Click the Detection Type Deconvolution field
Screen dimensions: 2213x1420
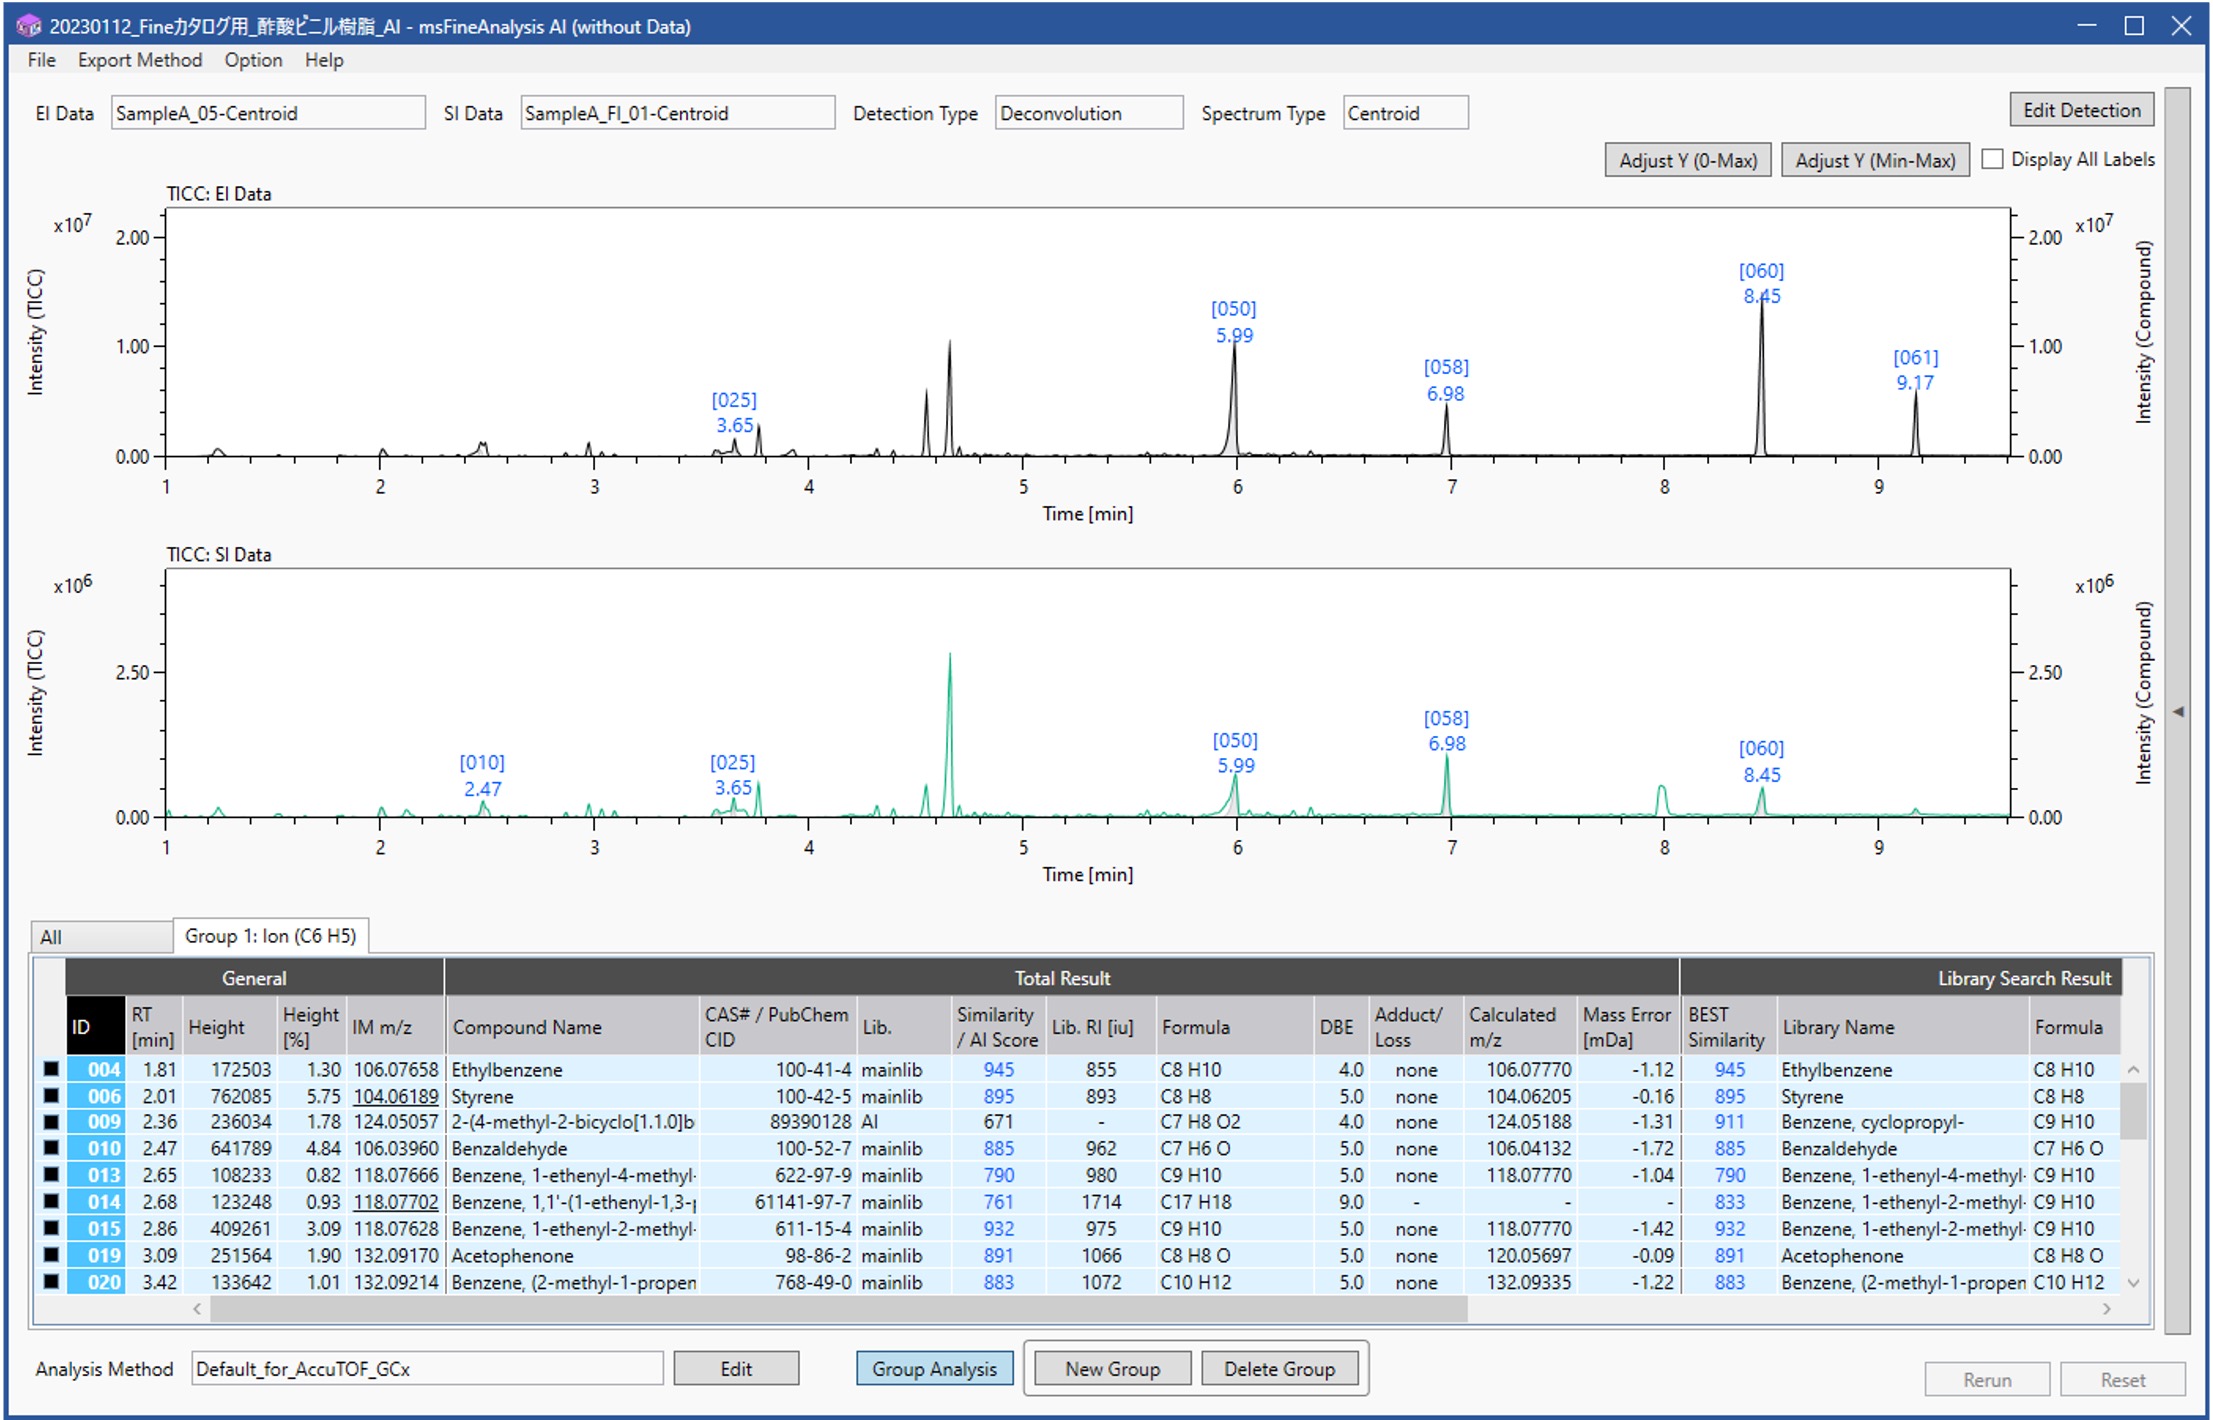pyautogui.click(x=1089, y=113)
